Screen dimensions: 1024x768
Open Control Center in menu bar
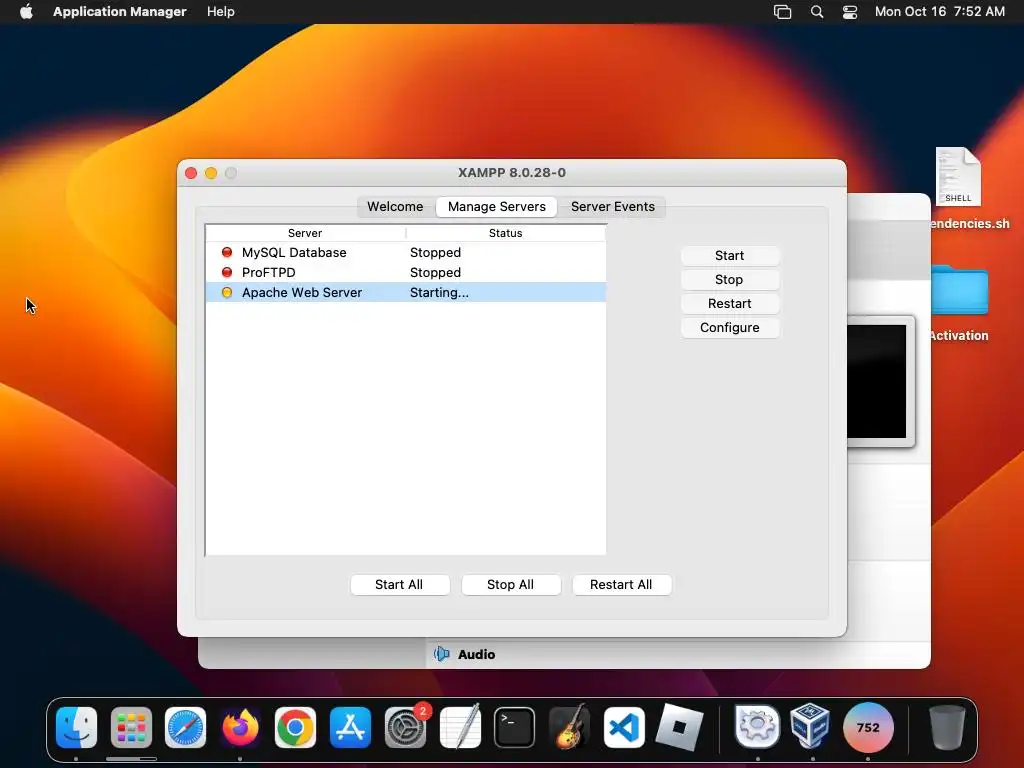pyautogui.click(x=850, y=12)
